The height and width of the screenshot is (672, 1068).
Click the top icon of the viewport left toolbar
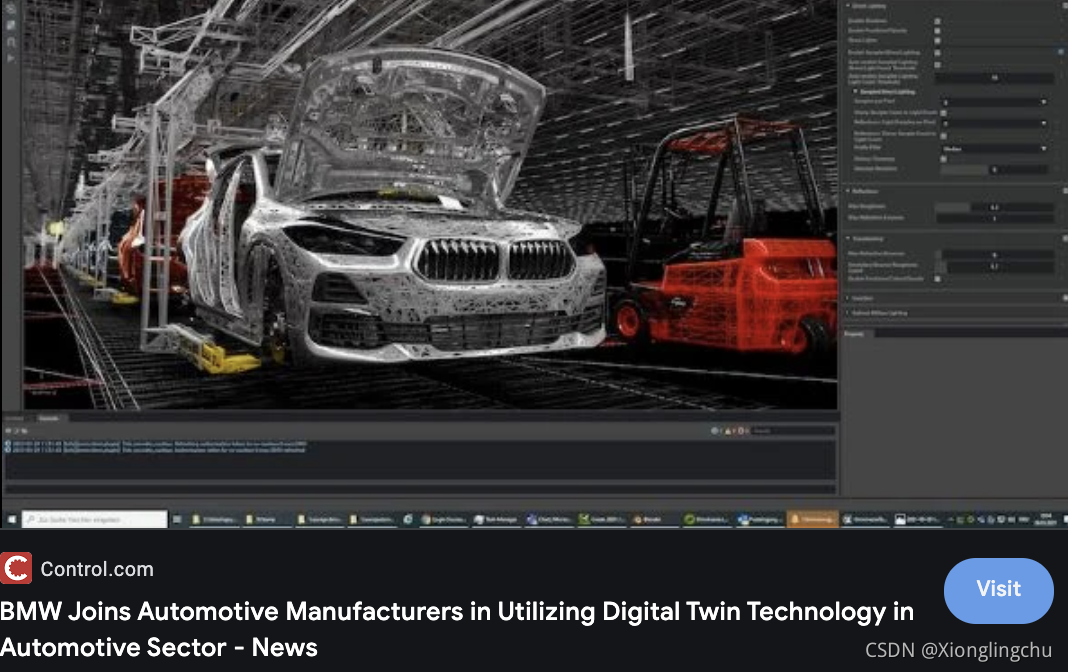tap(12, 8)
